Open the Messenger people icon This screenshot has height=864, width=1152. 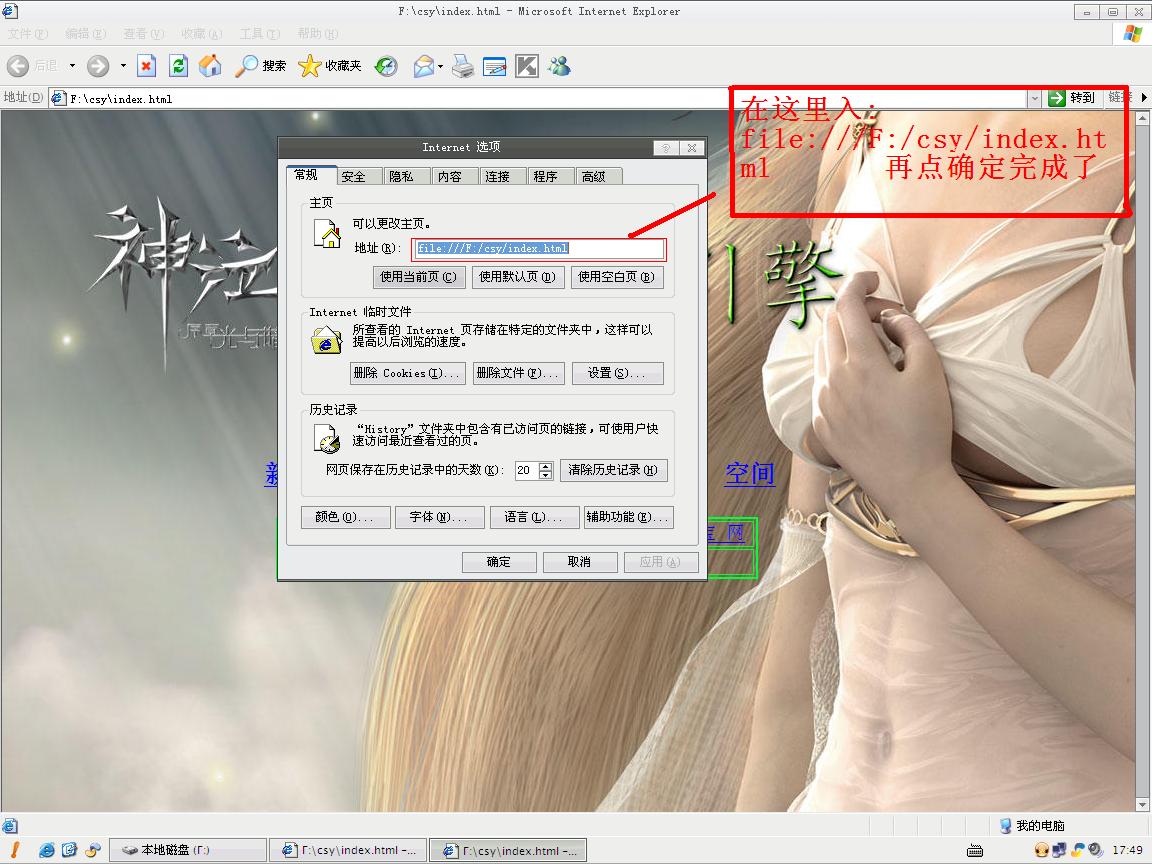click(559, 66)
